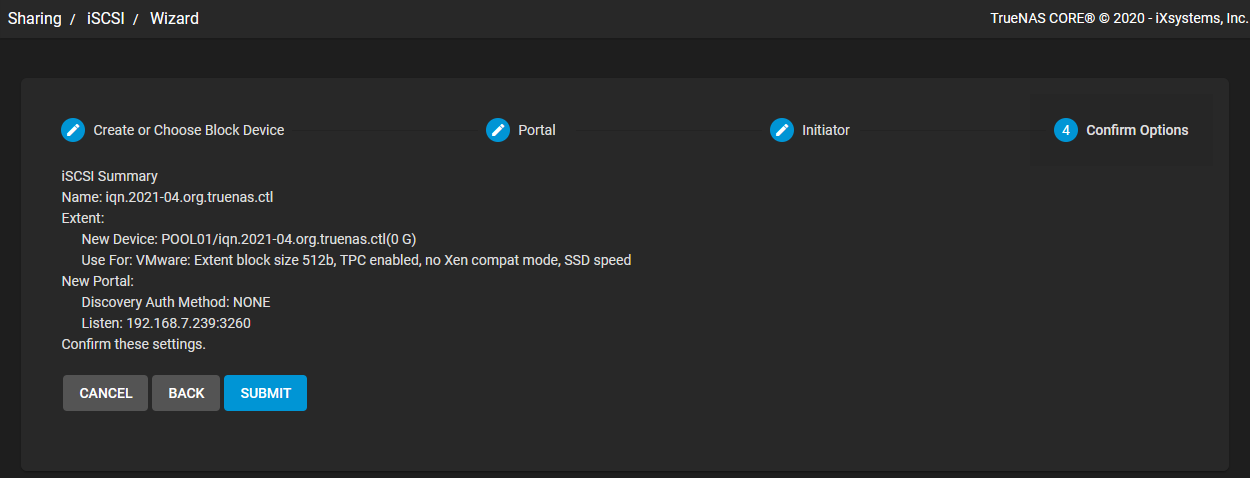Screen dimensions: 1250x478
Task: Click the Use For VMware summary line
Action: 356,260
